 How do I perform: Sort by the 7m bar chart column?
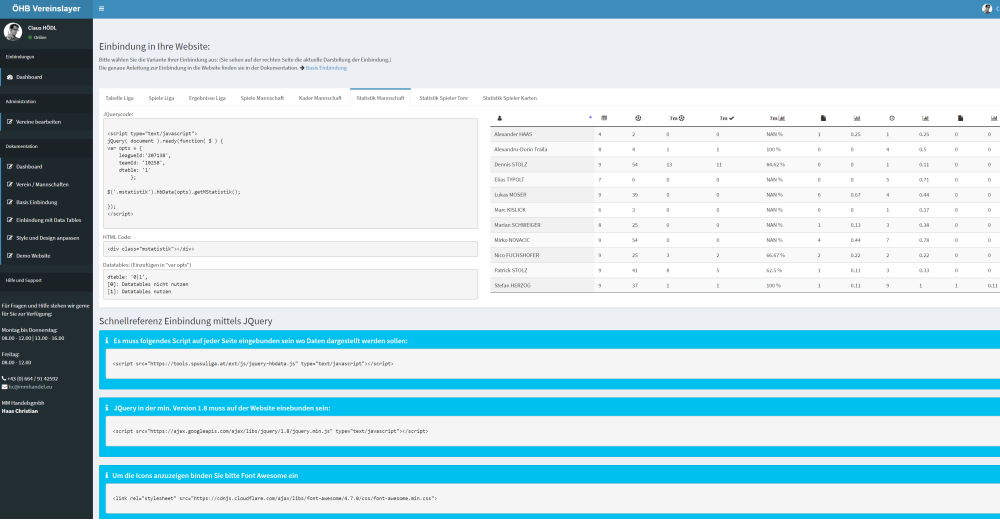tap(777, 118)
